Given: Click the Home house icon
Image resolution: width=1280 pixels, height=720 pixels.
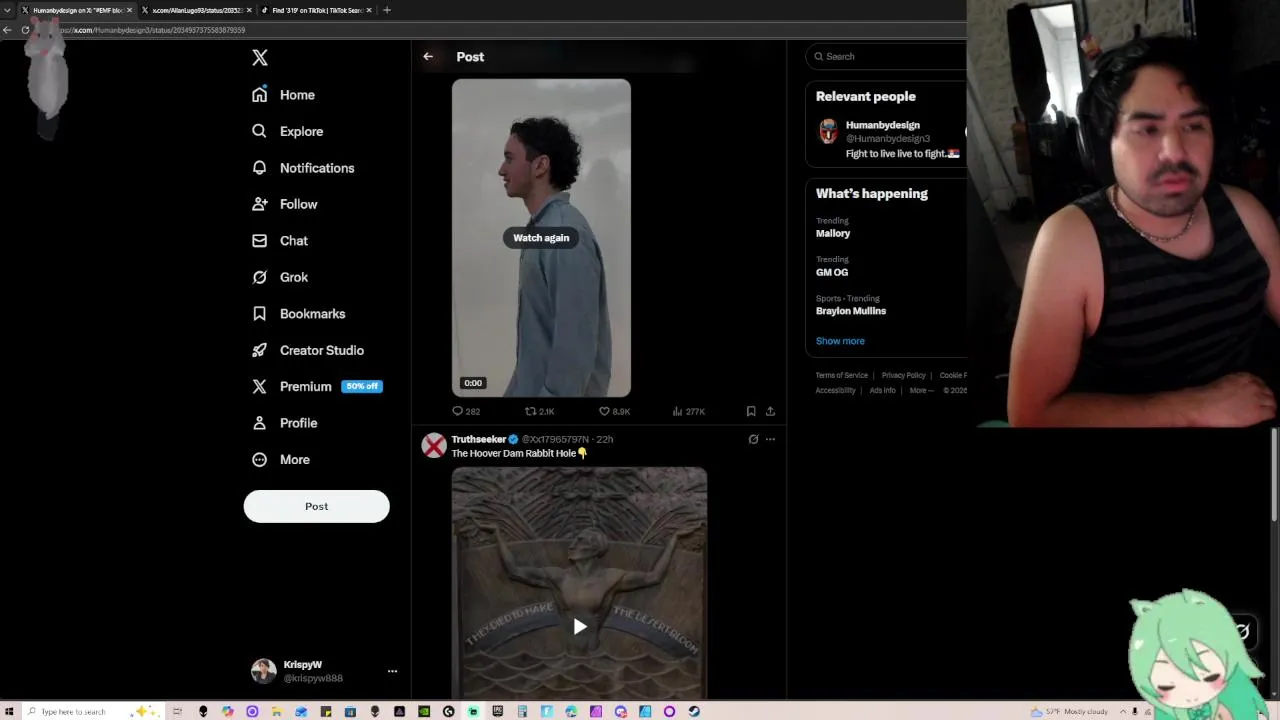Looking at the screenshot, I should tap(260, 94).
